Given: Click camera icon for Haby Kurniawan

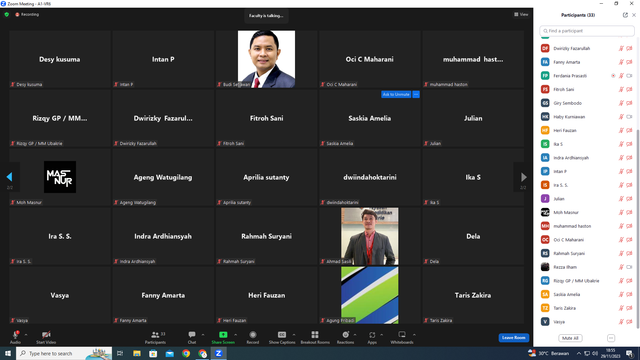Looking at the screenshot, I should (629, 117).
